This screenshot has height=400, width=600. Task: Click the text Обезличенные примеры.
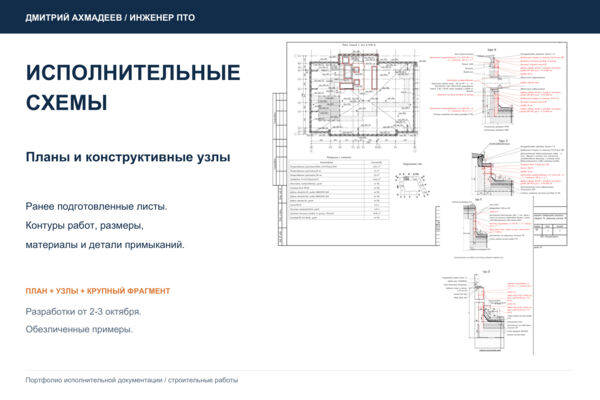pos(79,330)
